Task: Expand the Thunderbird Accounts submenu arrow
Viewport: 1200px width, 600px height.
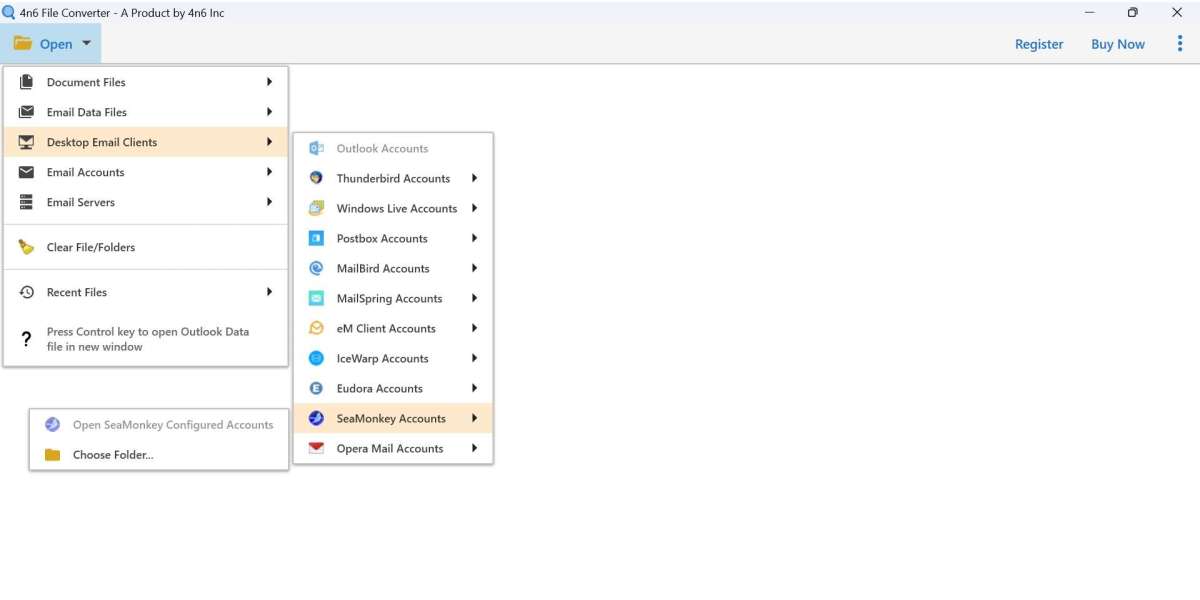Action: tap(475, 178)
